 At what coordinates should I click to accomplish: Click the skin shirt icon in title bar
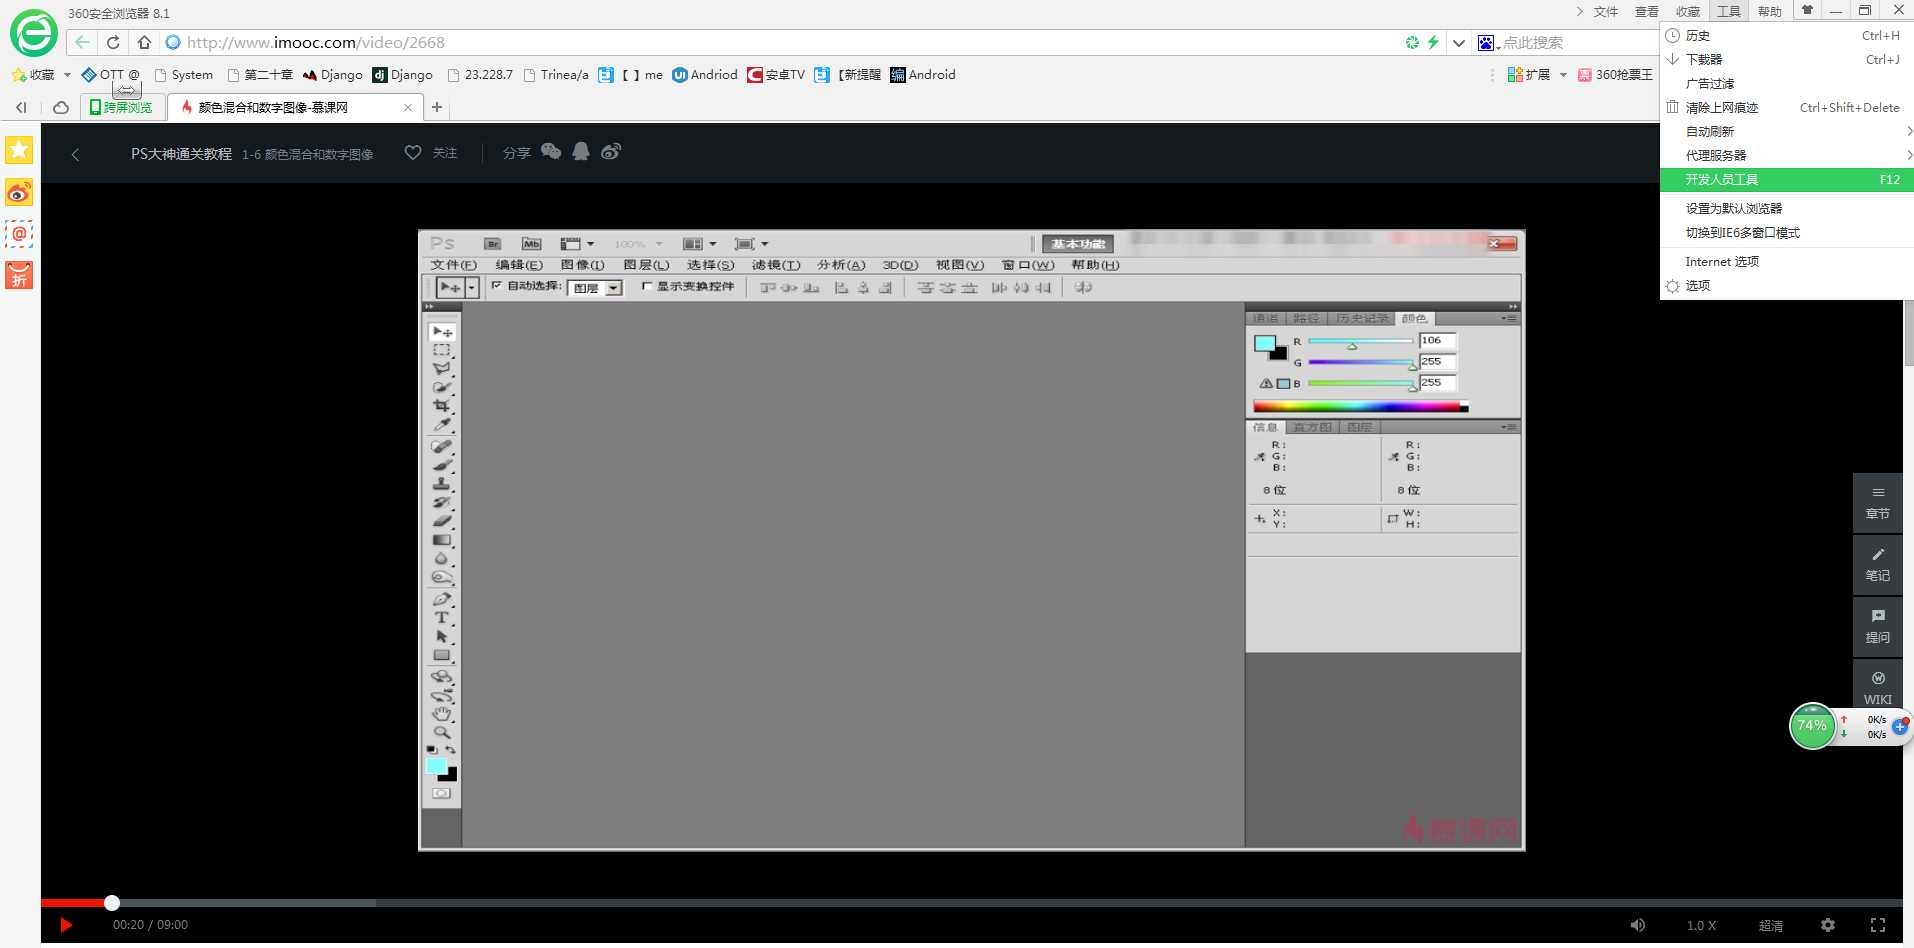click(1807, 10)
